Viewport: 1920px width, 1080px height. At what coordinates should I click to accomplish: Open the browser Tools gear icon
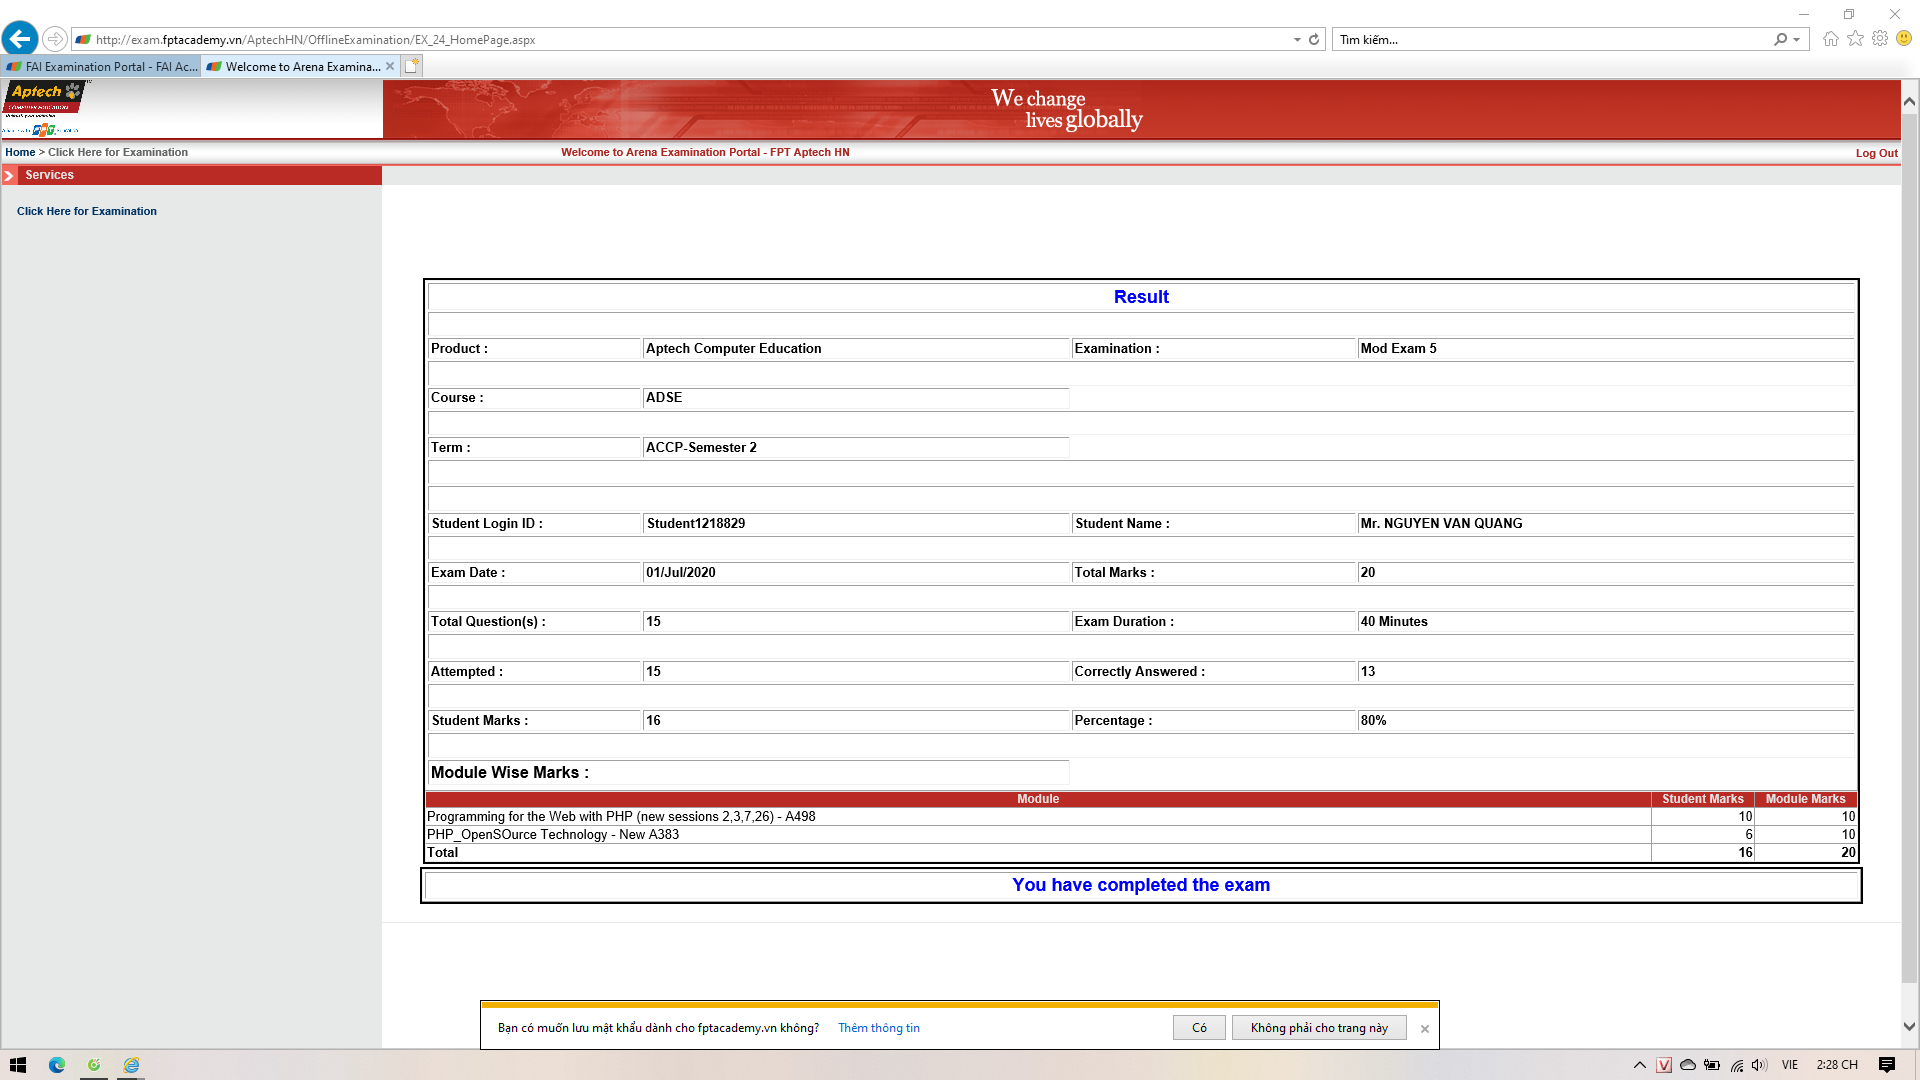coord(1880,38)
